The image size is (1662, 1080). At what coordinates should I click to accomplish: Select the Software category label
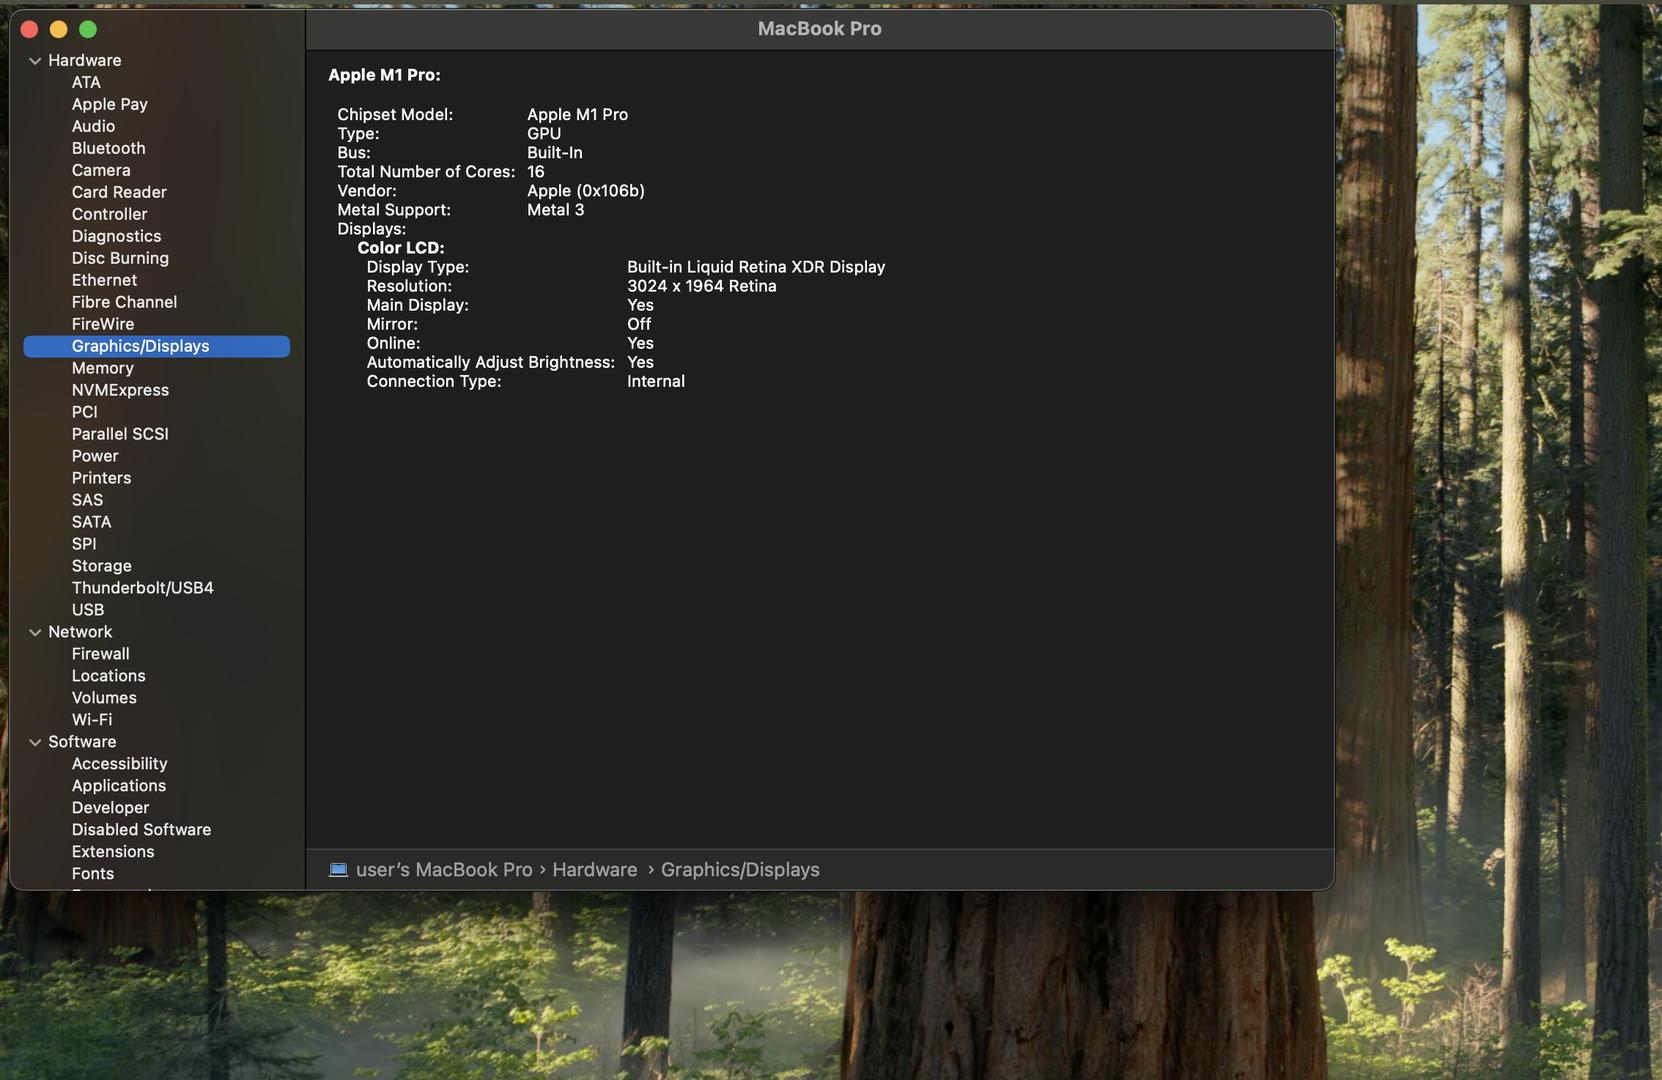click(x=82, y=742)
